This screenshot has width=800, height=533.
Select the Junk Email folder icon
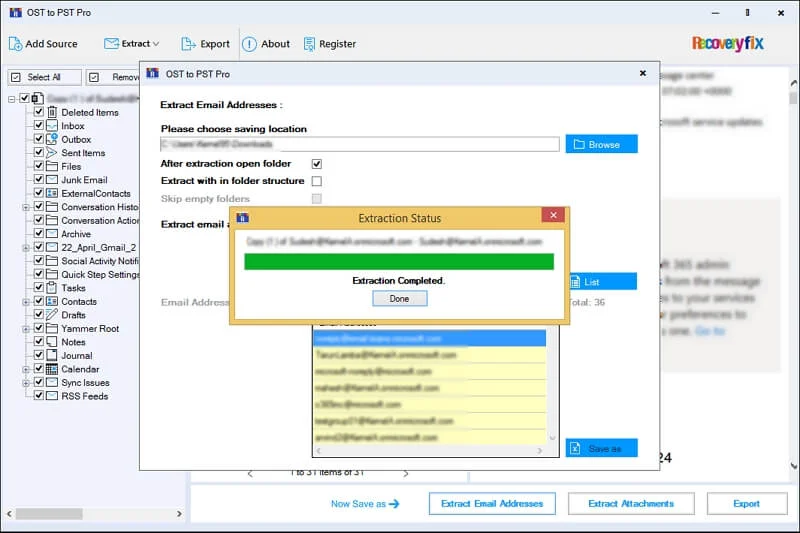click(52, 180)
